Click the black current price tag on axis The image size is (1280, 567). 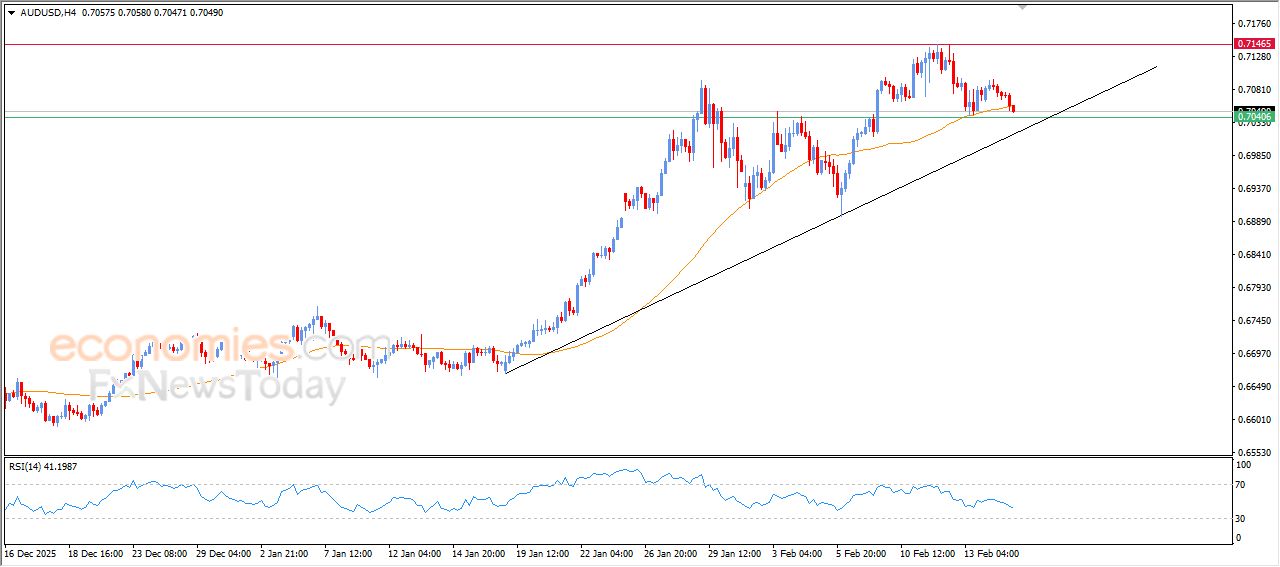point(1254,110)
